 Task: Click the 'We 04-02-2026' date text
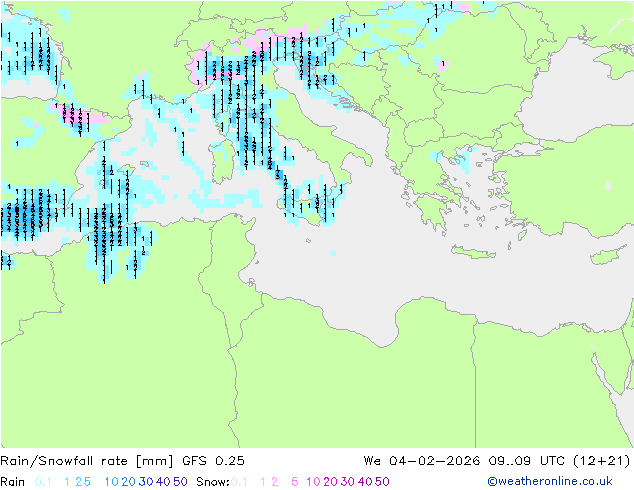click(x=422, y=461)
